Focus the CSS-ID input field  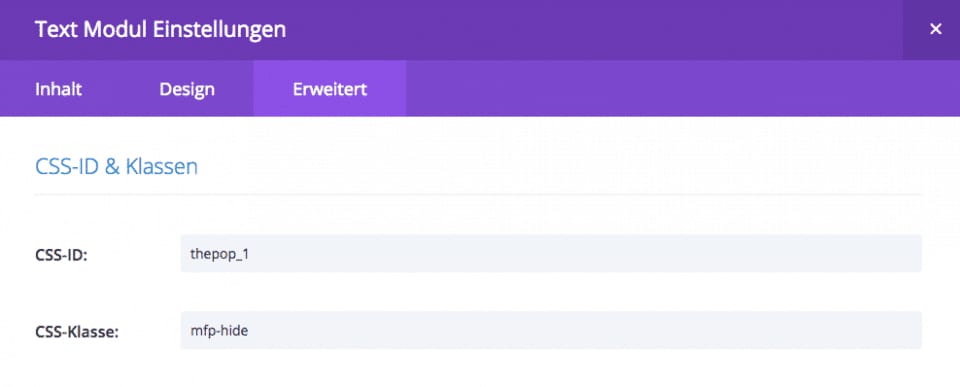[551, 254]
